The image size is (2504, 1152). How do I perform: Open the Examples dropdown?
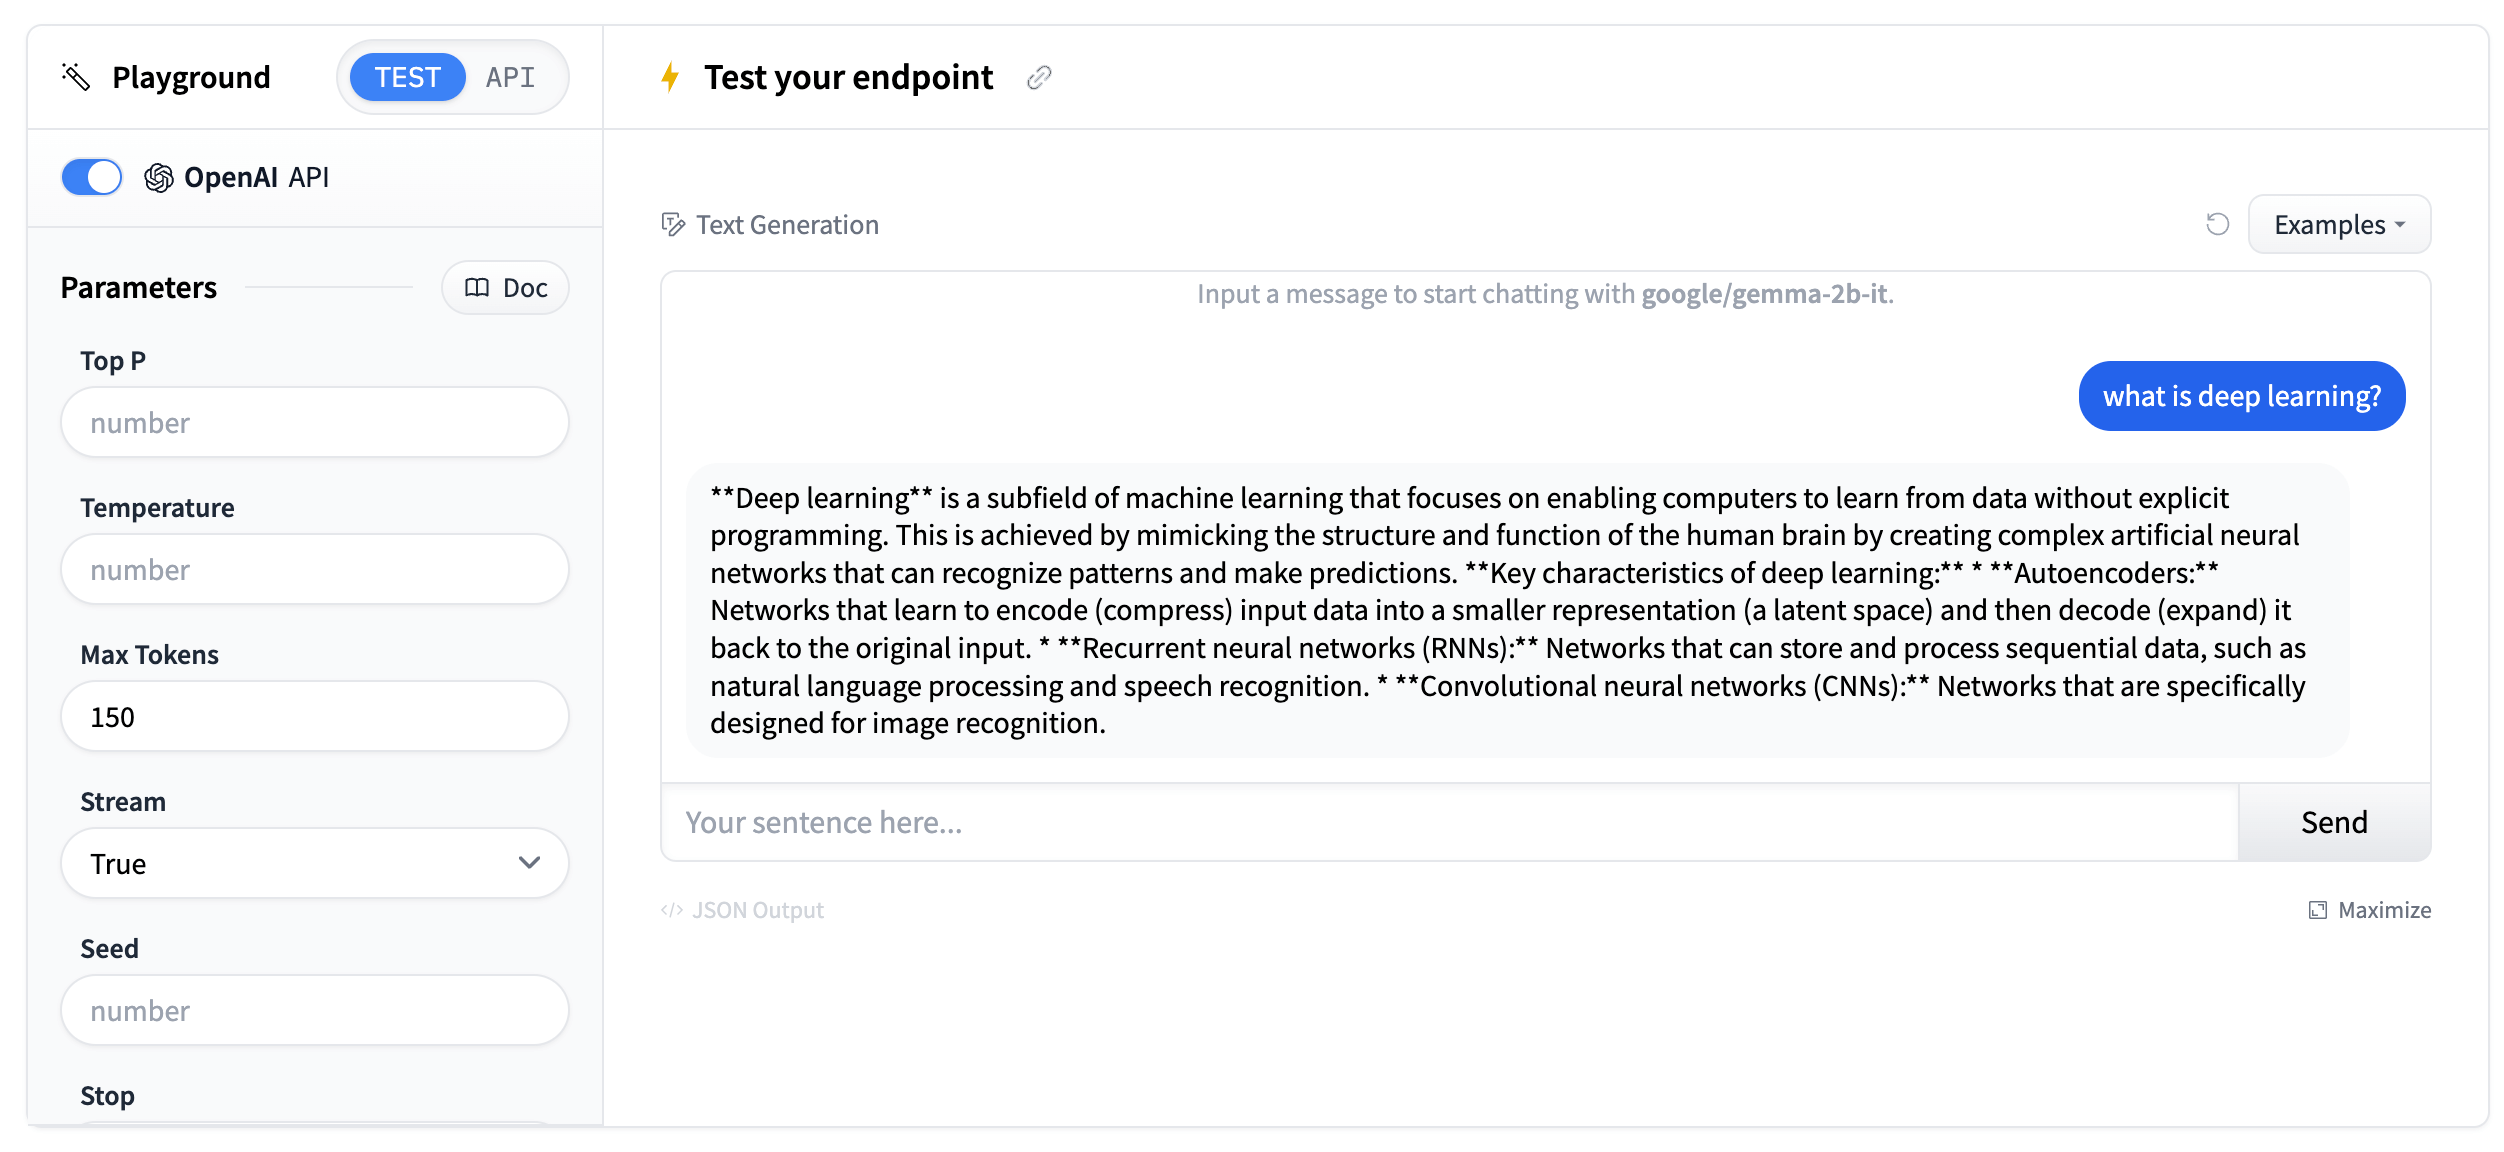point(2338,224)
